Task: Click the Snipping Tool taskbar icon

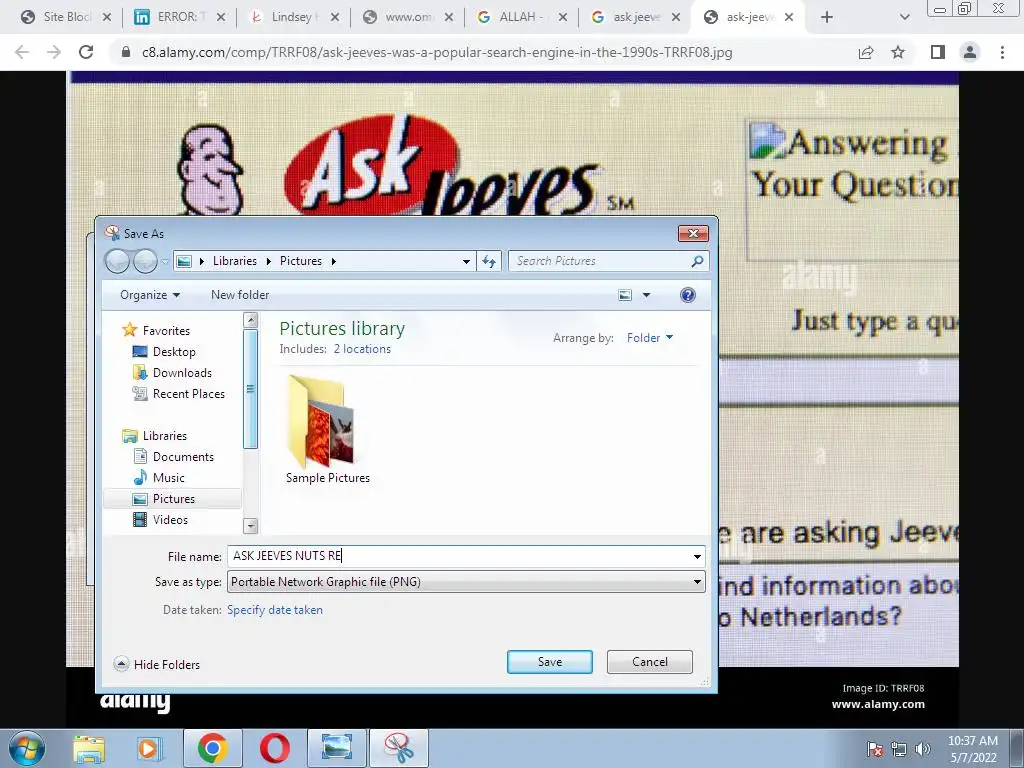Action: point(398,748)
